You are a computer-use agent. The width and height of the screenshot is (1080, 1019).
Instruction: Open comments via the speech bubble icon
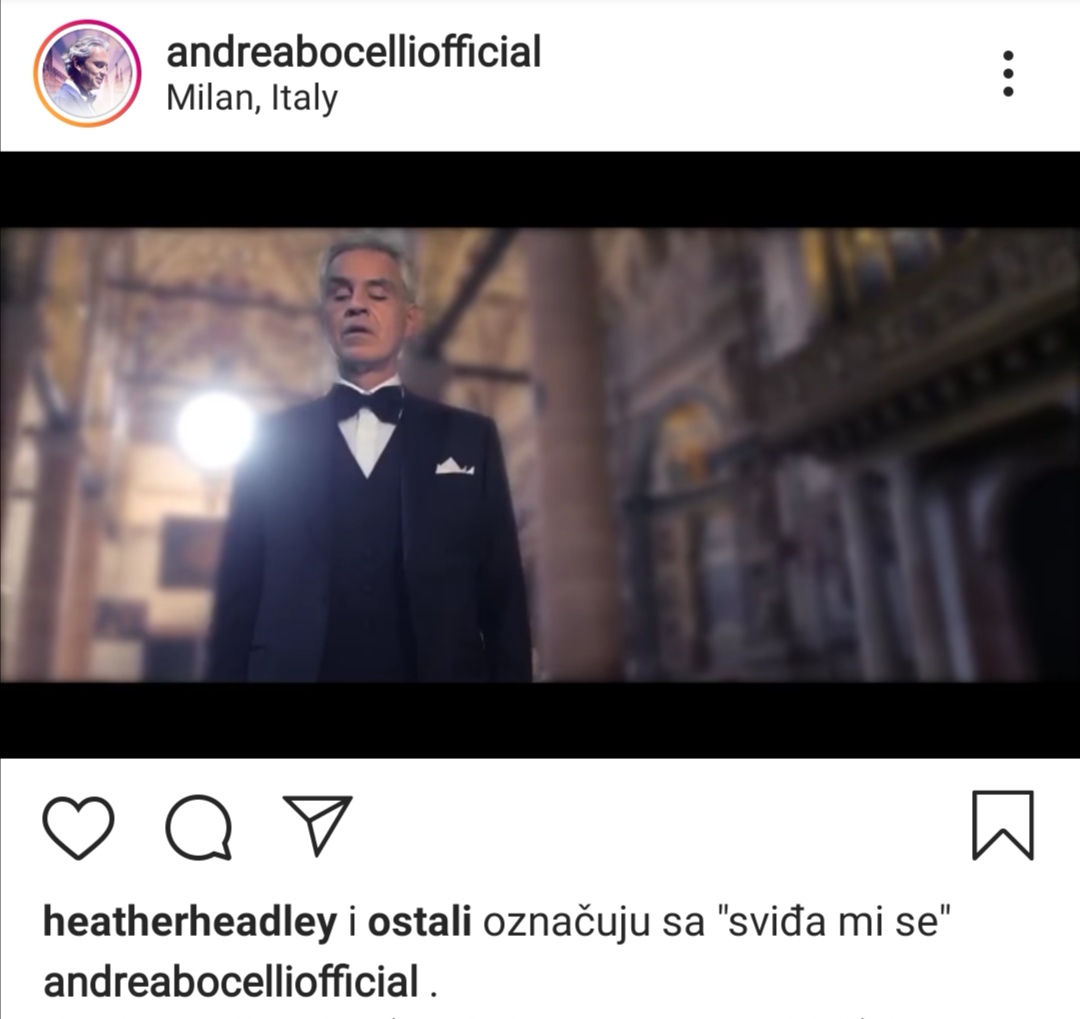tap(199, 827)
